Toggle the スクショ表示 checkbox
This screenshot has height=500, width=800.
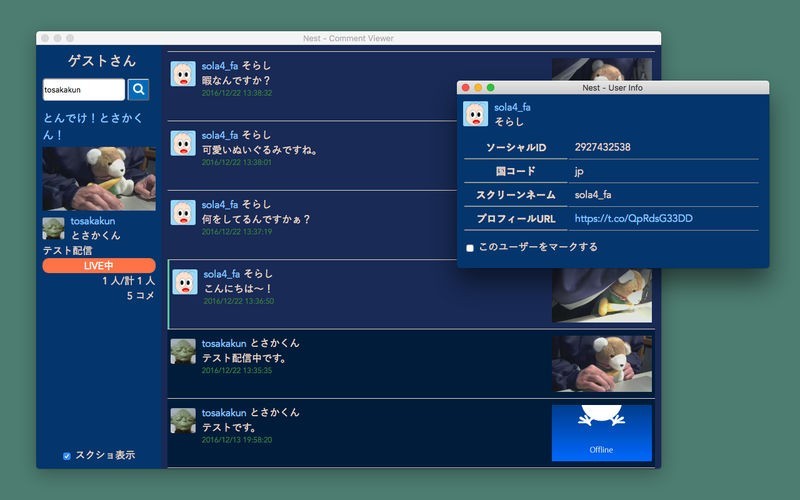tap(67, 456)
